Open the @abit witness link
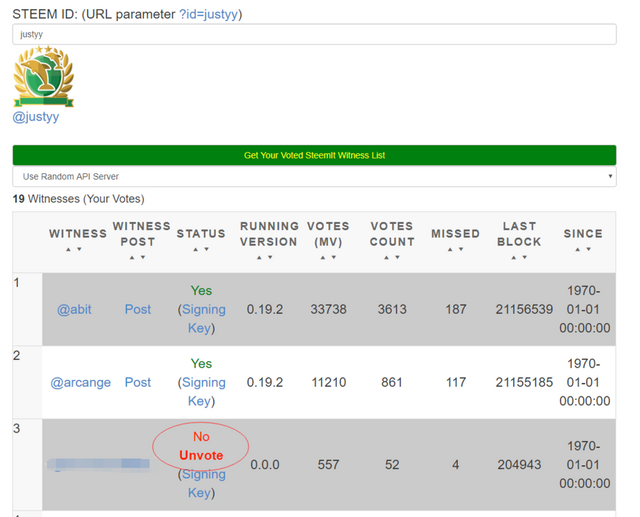This screenshot has width=640, height=517. 74,309
